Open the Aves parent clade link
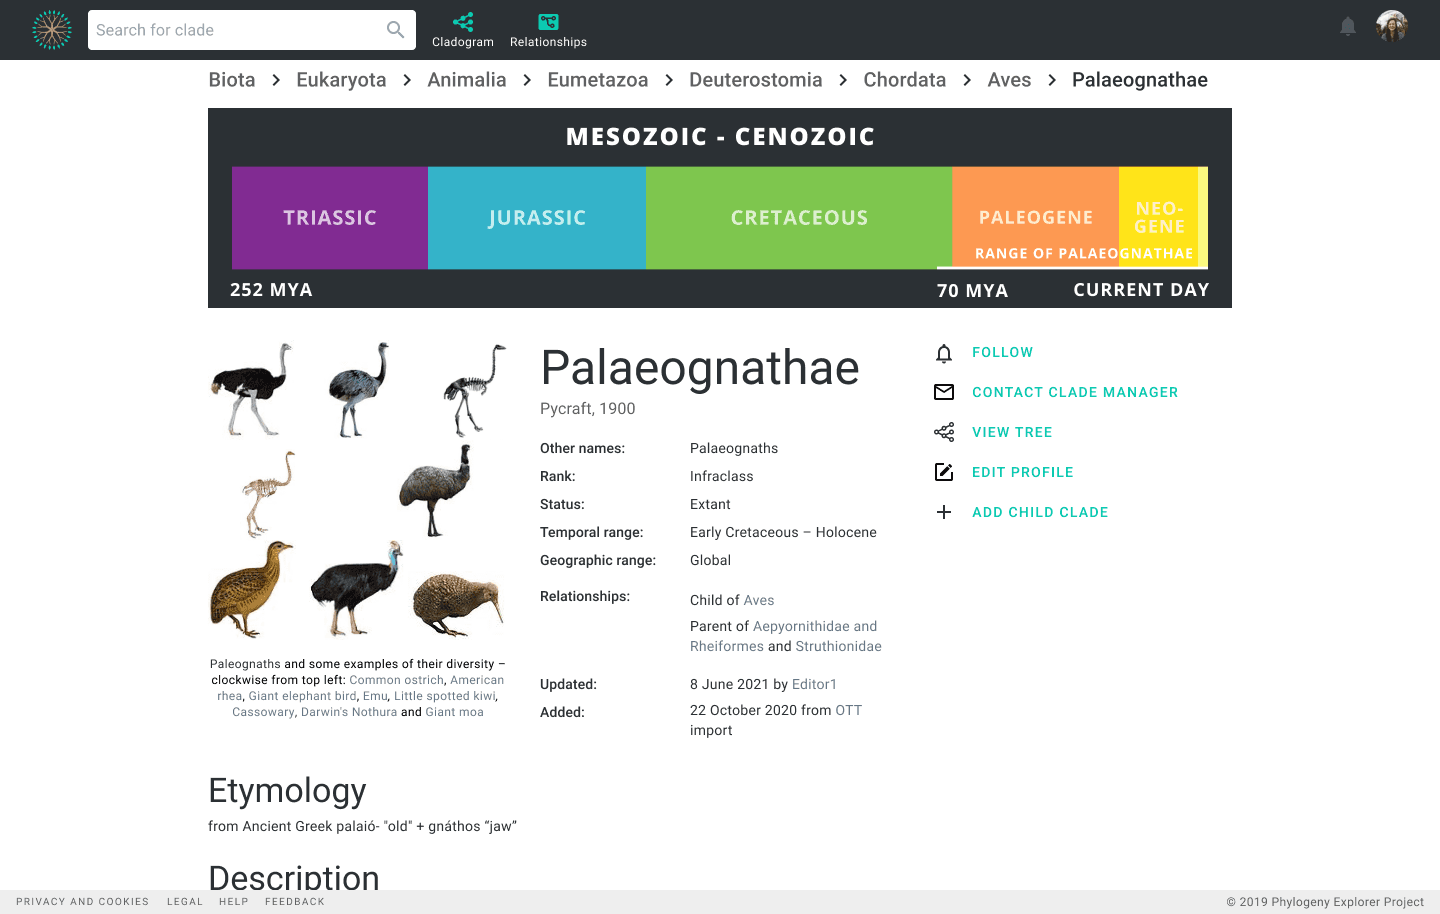 coord(759,600)
